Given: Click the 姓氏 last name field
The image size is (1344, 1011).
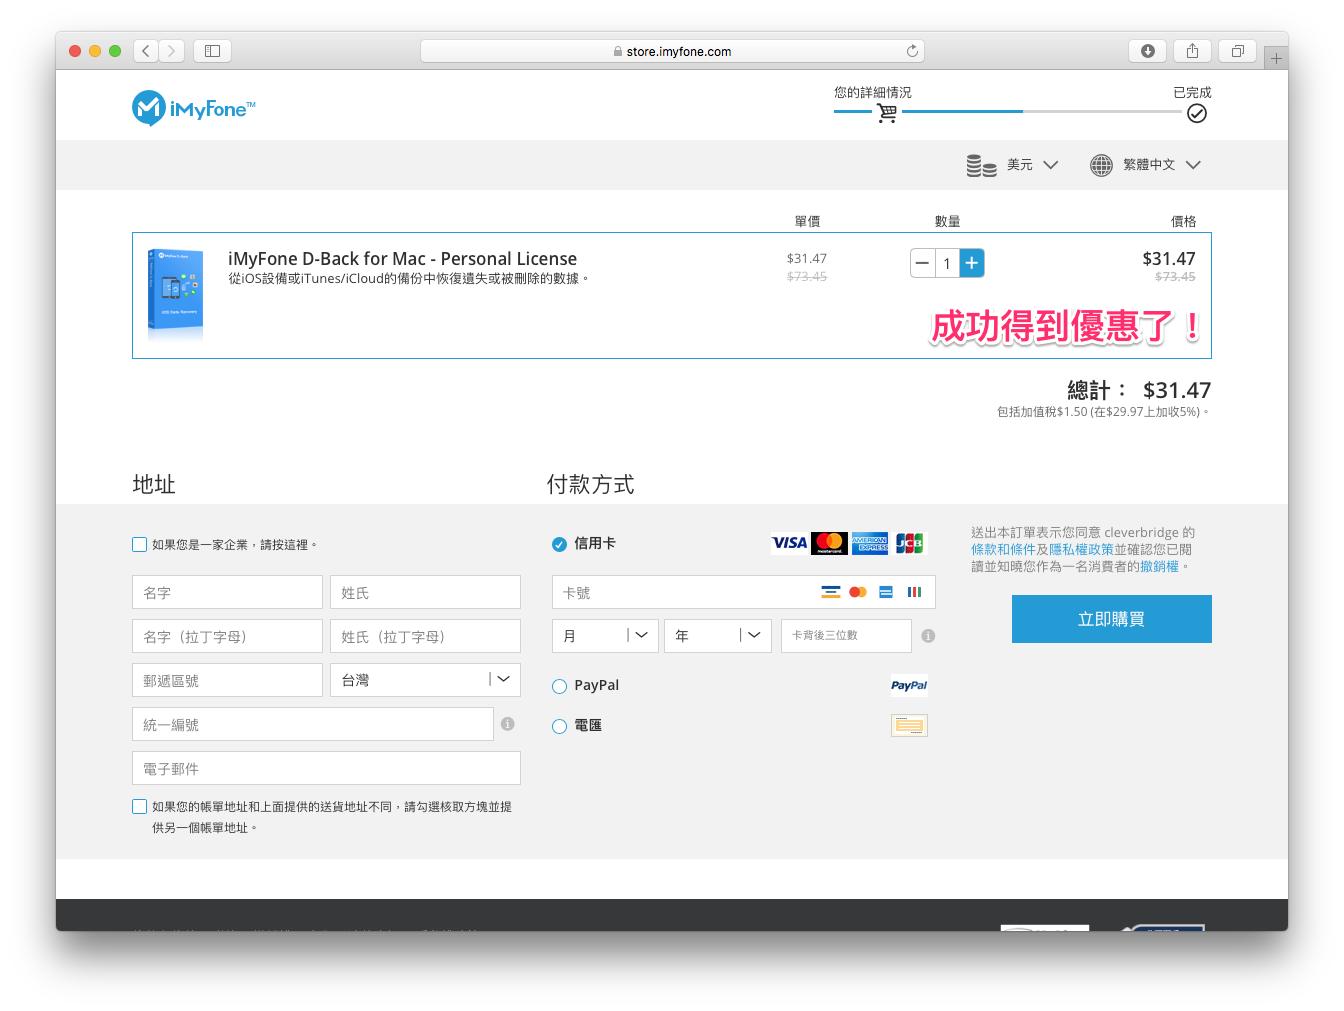Looking at the screenshot, I should (425, 592).
